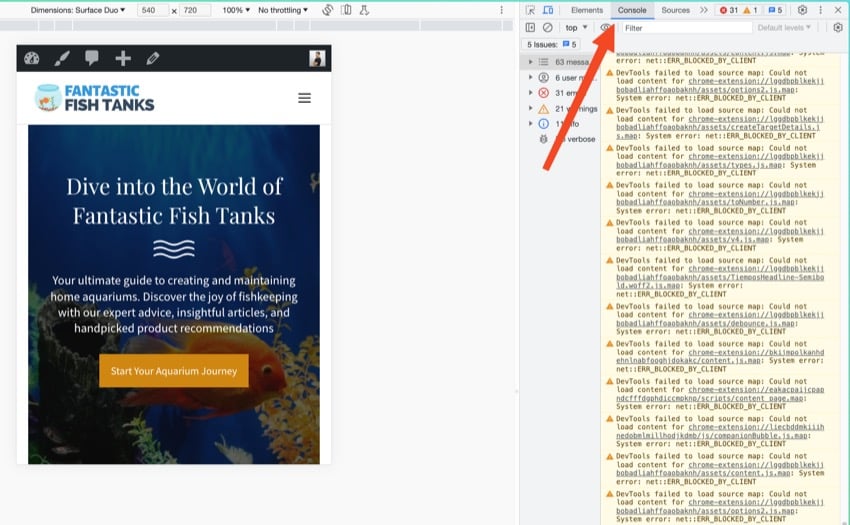Open the Default levels dropdown
Screen dimensions: 850x525
click(x=784, y=28)
